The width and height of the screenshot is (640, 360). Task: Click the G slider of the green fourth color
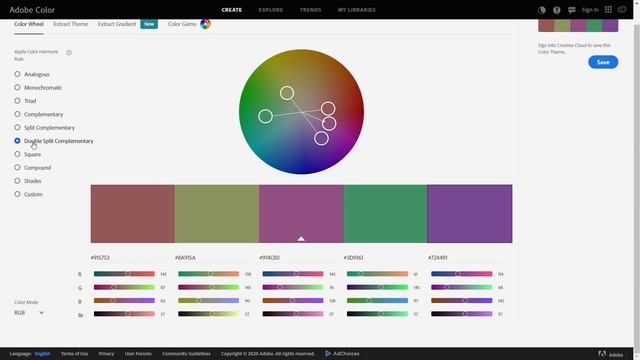point(377,287)
